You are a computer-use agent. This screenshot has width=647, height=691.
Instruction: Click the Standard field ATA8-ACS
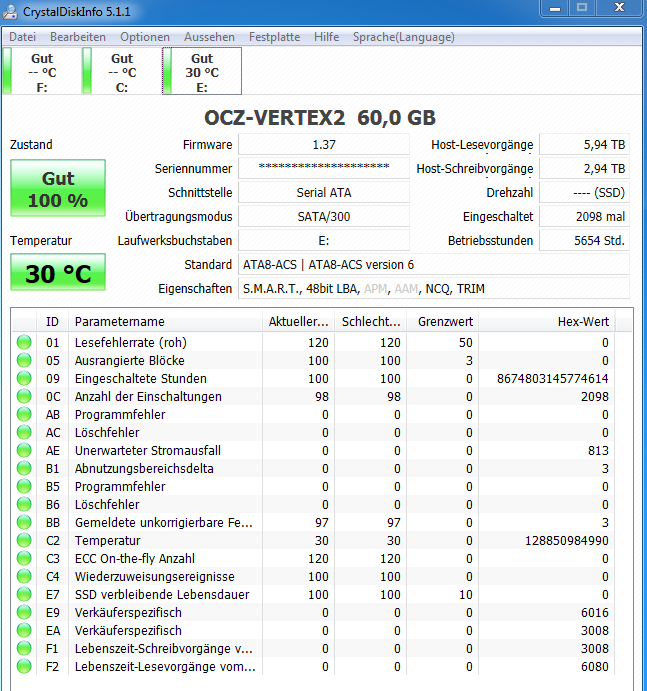[434, 264]
